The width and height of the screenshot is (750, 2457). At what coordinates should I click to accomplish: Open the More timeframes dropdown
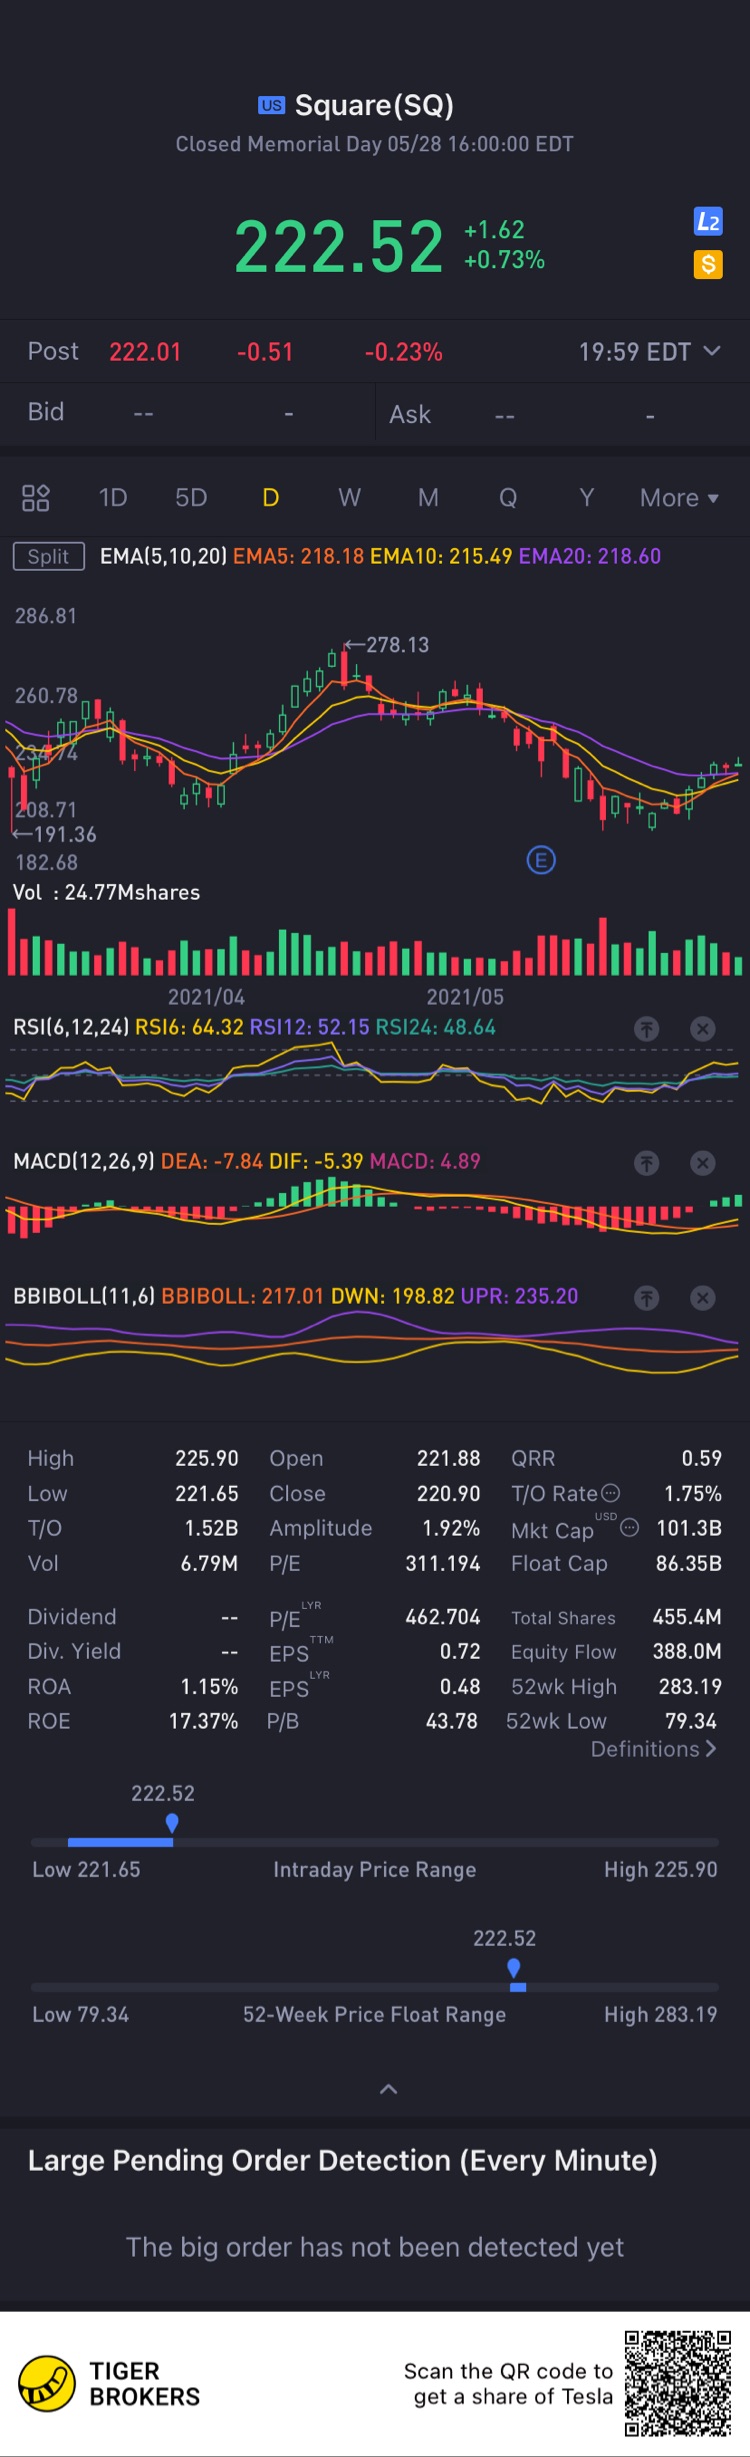click(679, 498)
